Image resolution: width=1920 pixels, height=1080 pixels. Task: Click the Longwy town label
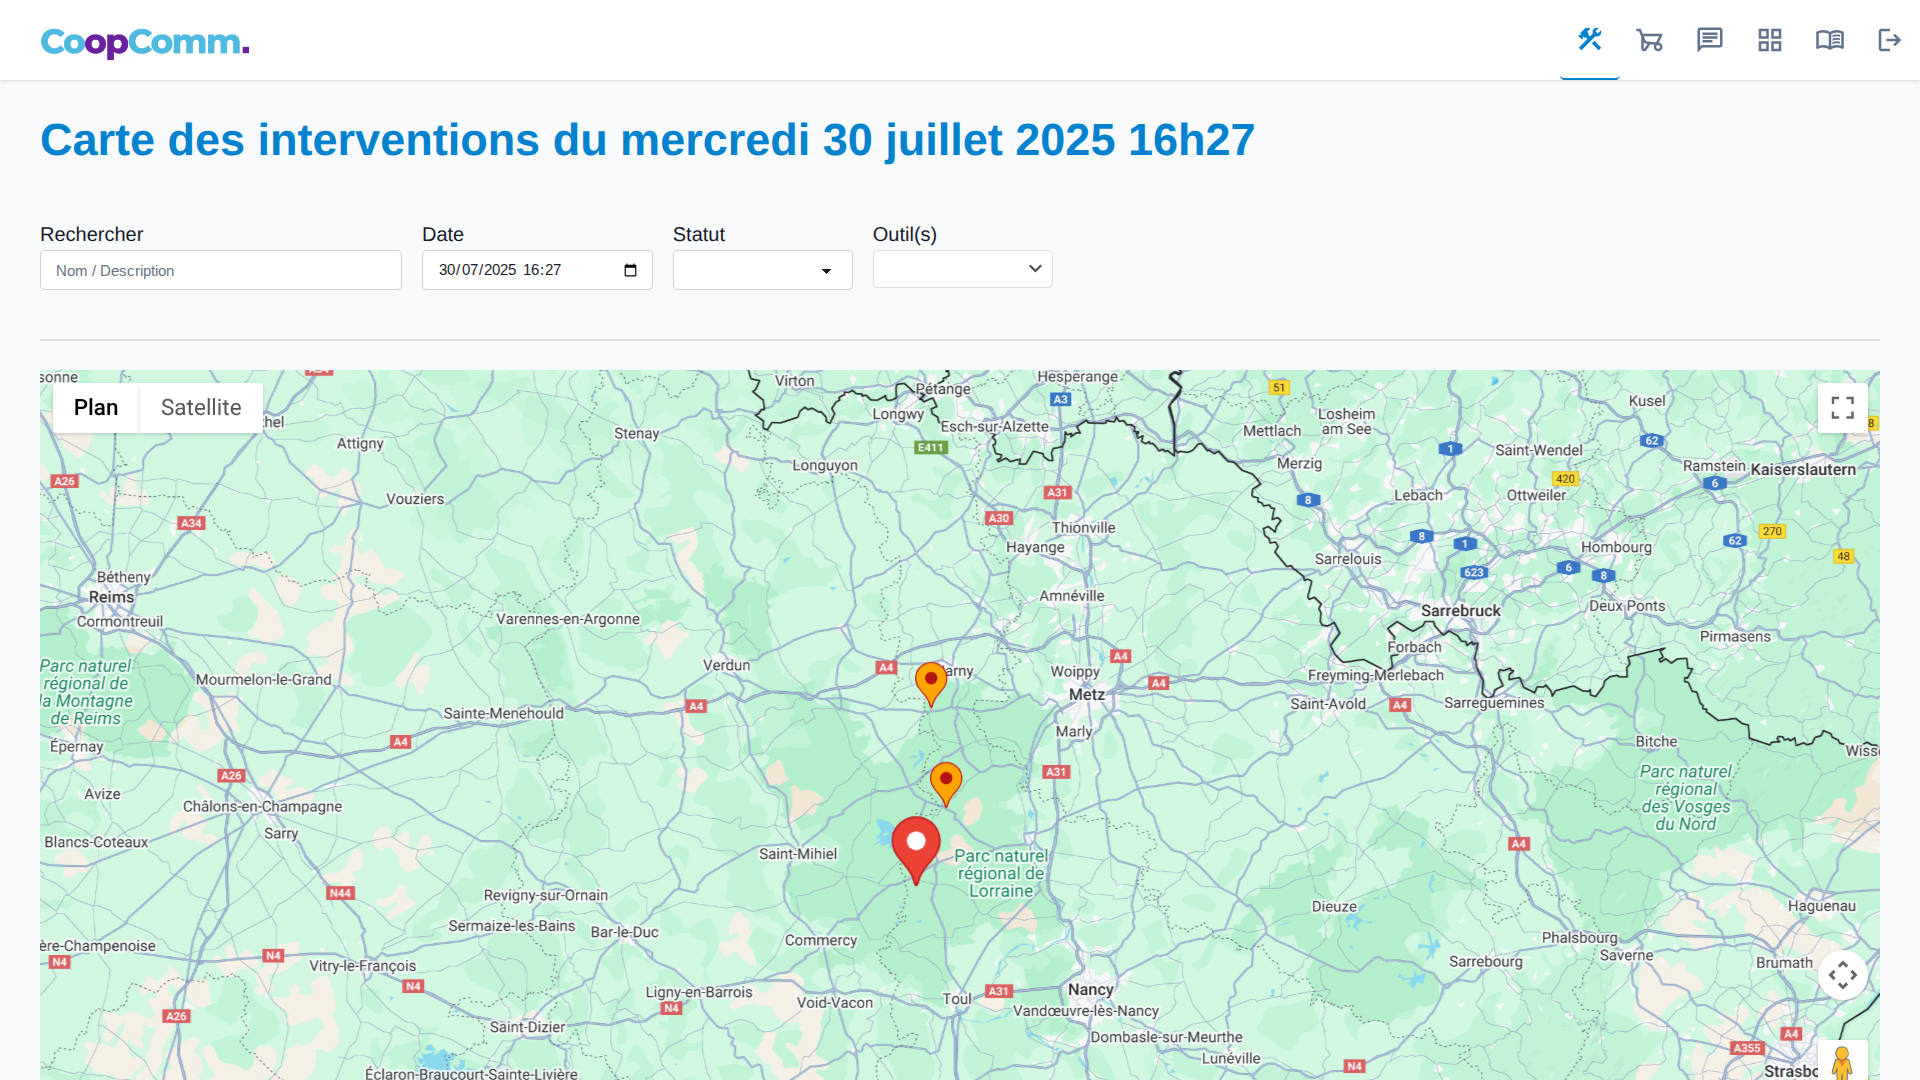coord(898,414)
